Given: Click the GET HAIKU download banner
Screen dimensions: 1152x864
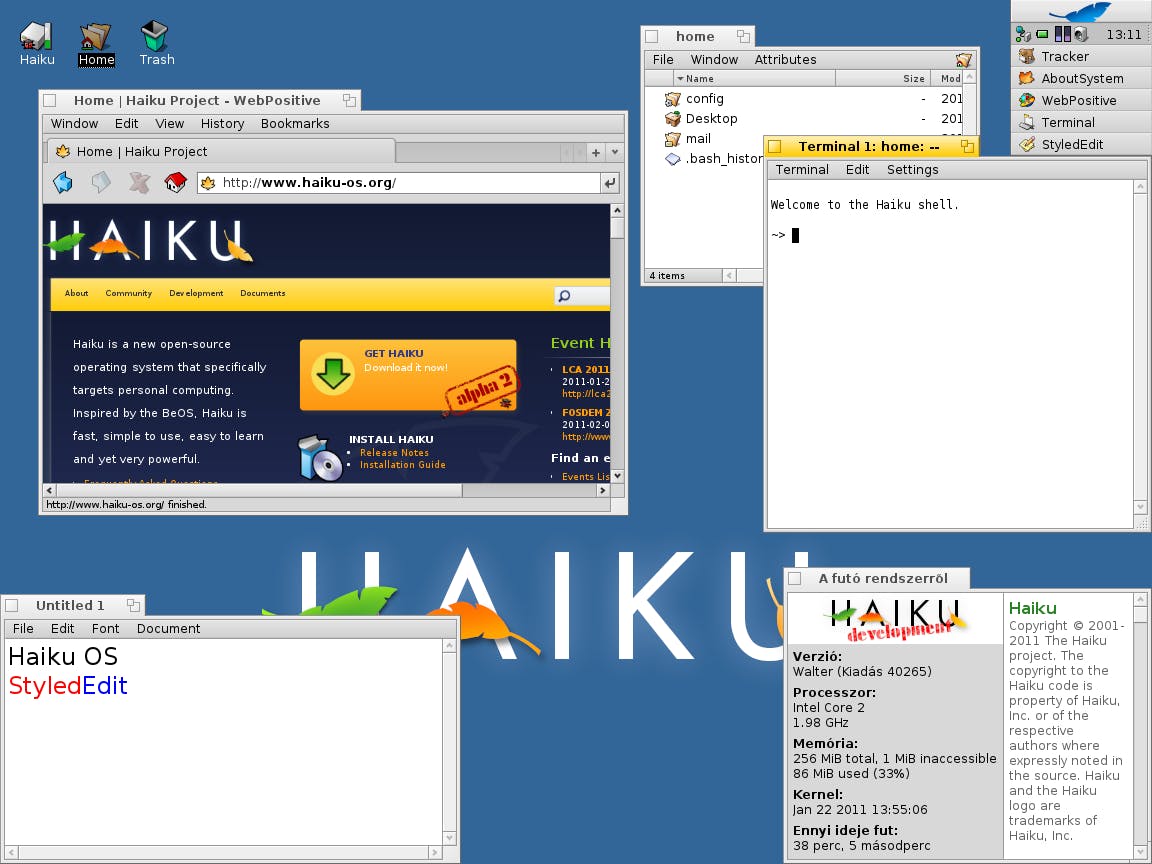Looking at the screenshot, I should click(x=408, y=375).
